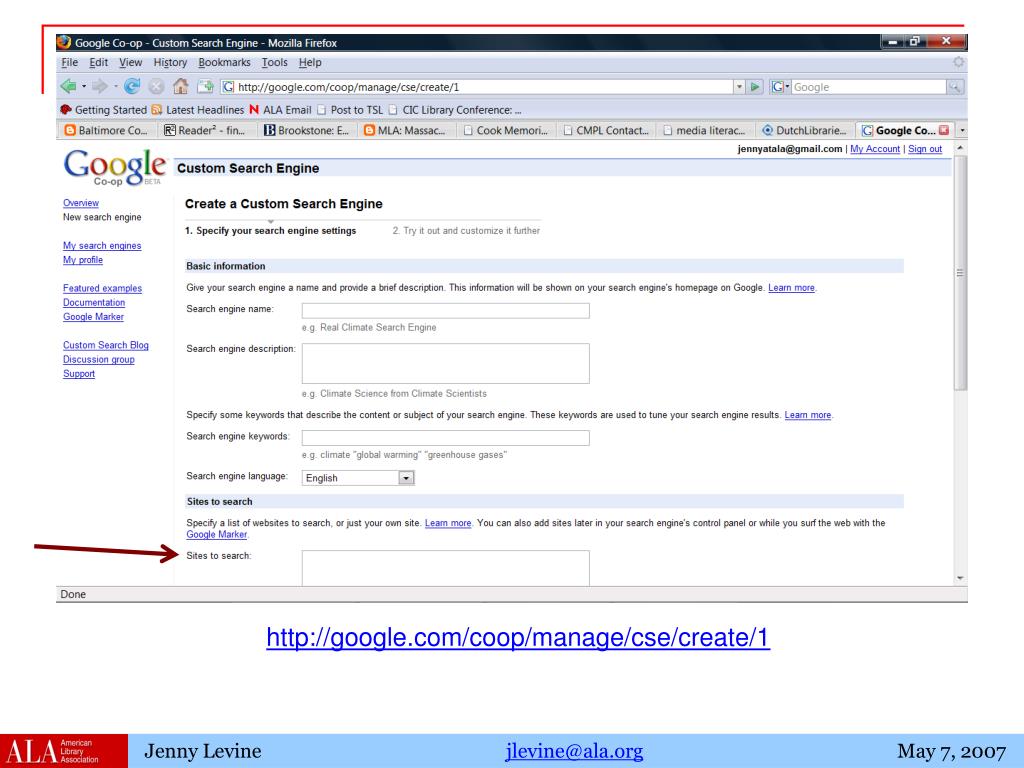Click the green Go arrow next to address bar
The image size is (1024, 768).
[x=755, y=87]
